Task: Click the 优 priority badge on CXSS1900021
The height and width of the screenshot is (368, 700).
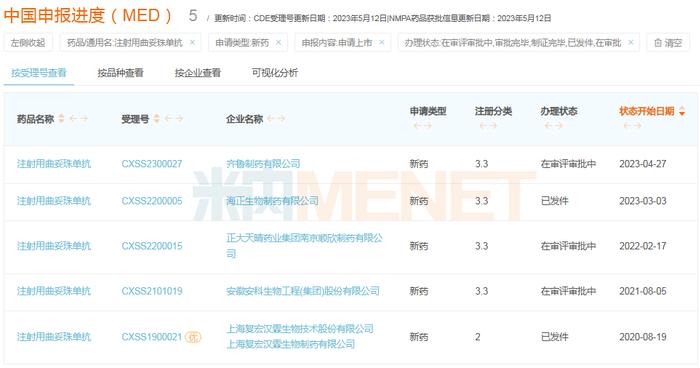Action: pyautogui.click(x=193, y=337)
